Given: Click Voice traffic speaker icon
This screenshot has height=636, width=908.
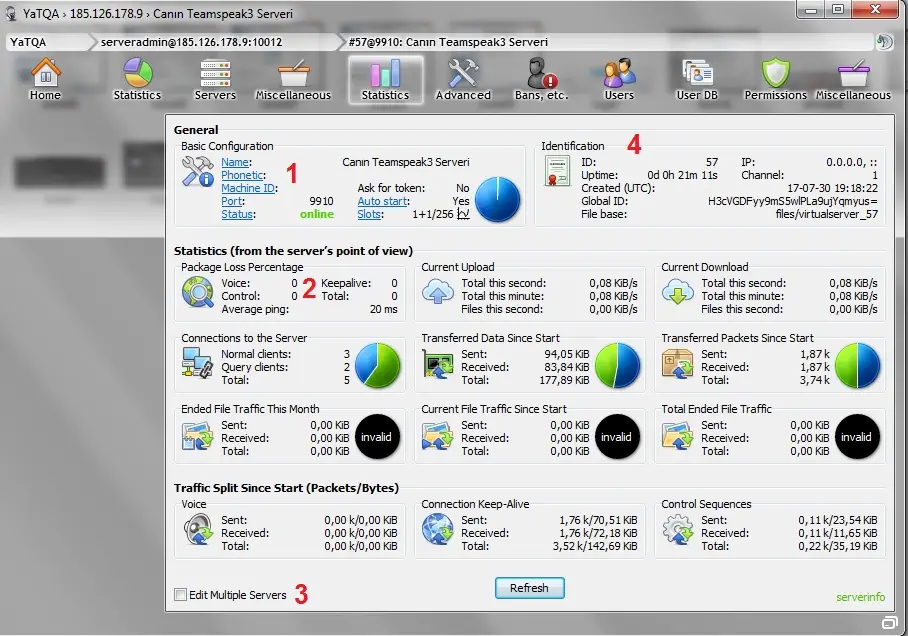Looking at the screenshot, I should [197, 530].
